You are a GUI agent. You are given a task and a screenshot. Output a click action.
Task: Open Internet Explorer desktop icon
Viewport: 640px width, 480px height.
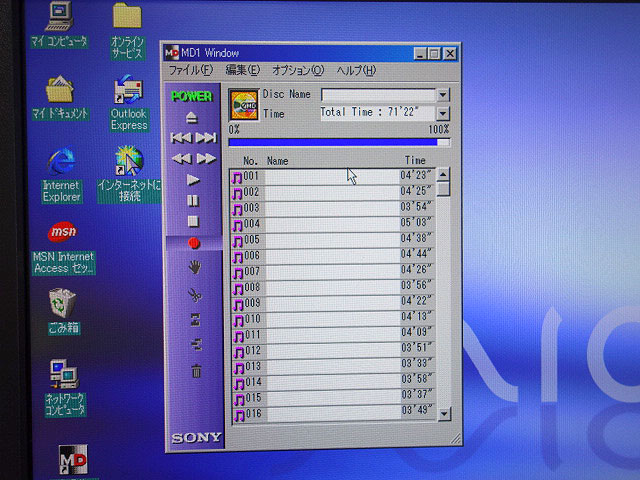[x=61, y=175]
